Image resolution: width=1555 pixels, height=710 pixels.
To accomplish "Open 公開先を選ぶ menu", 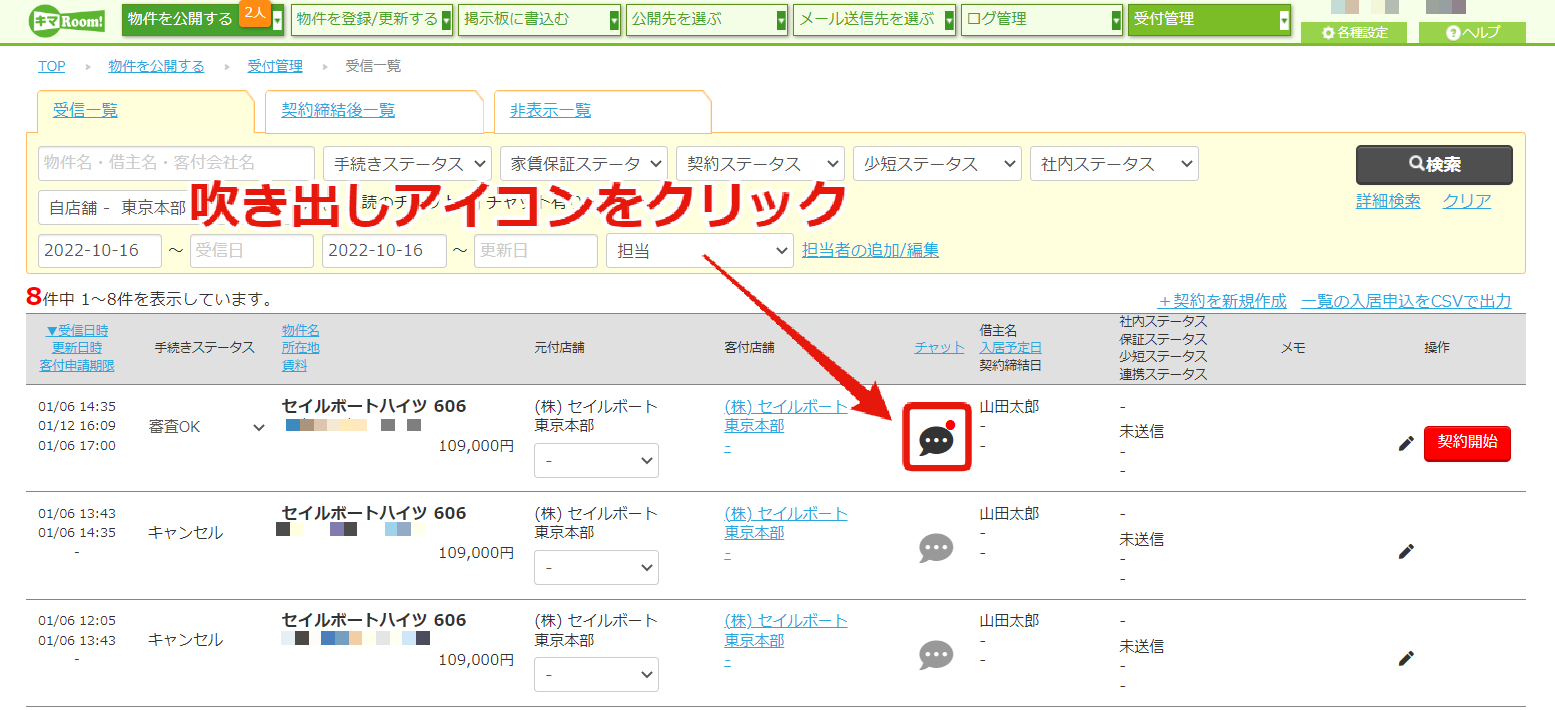I will coord(706,19).
